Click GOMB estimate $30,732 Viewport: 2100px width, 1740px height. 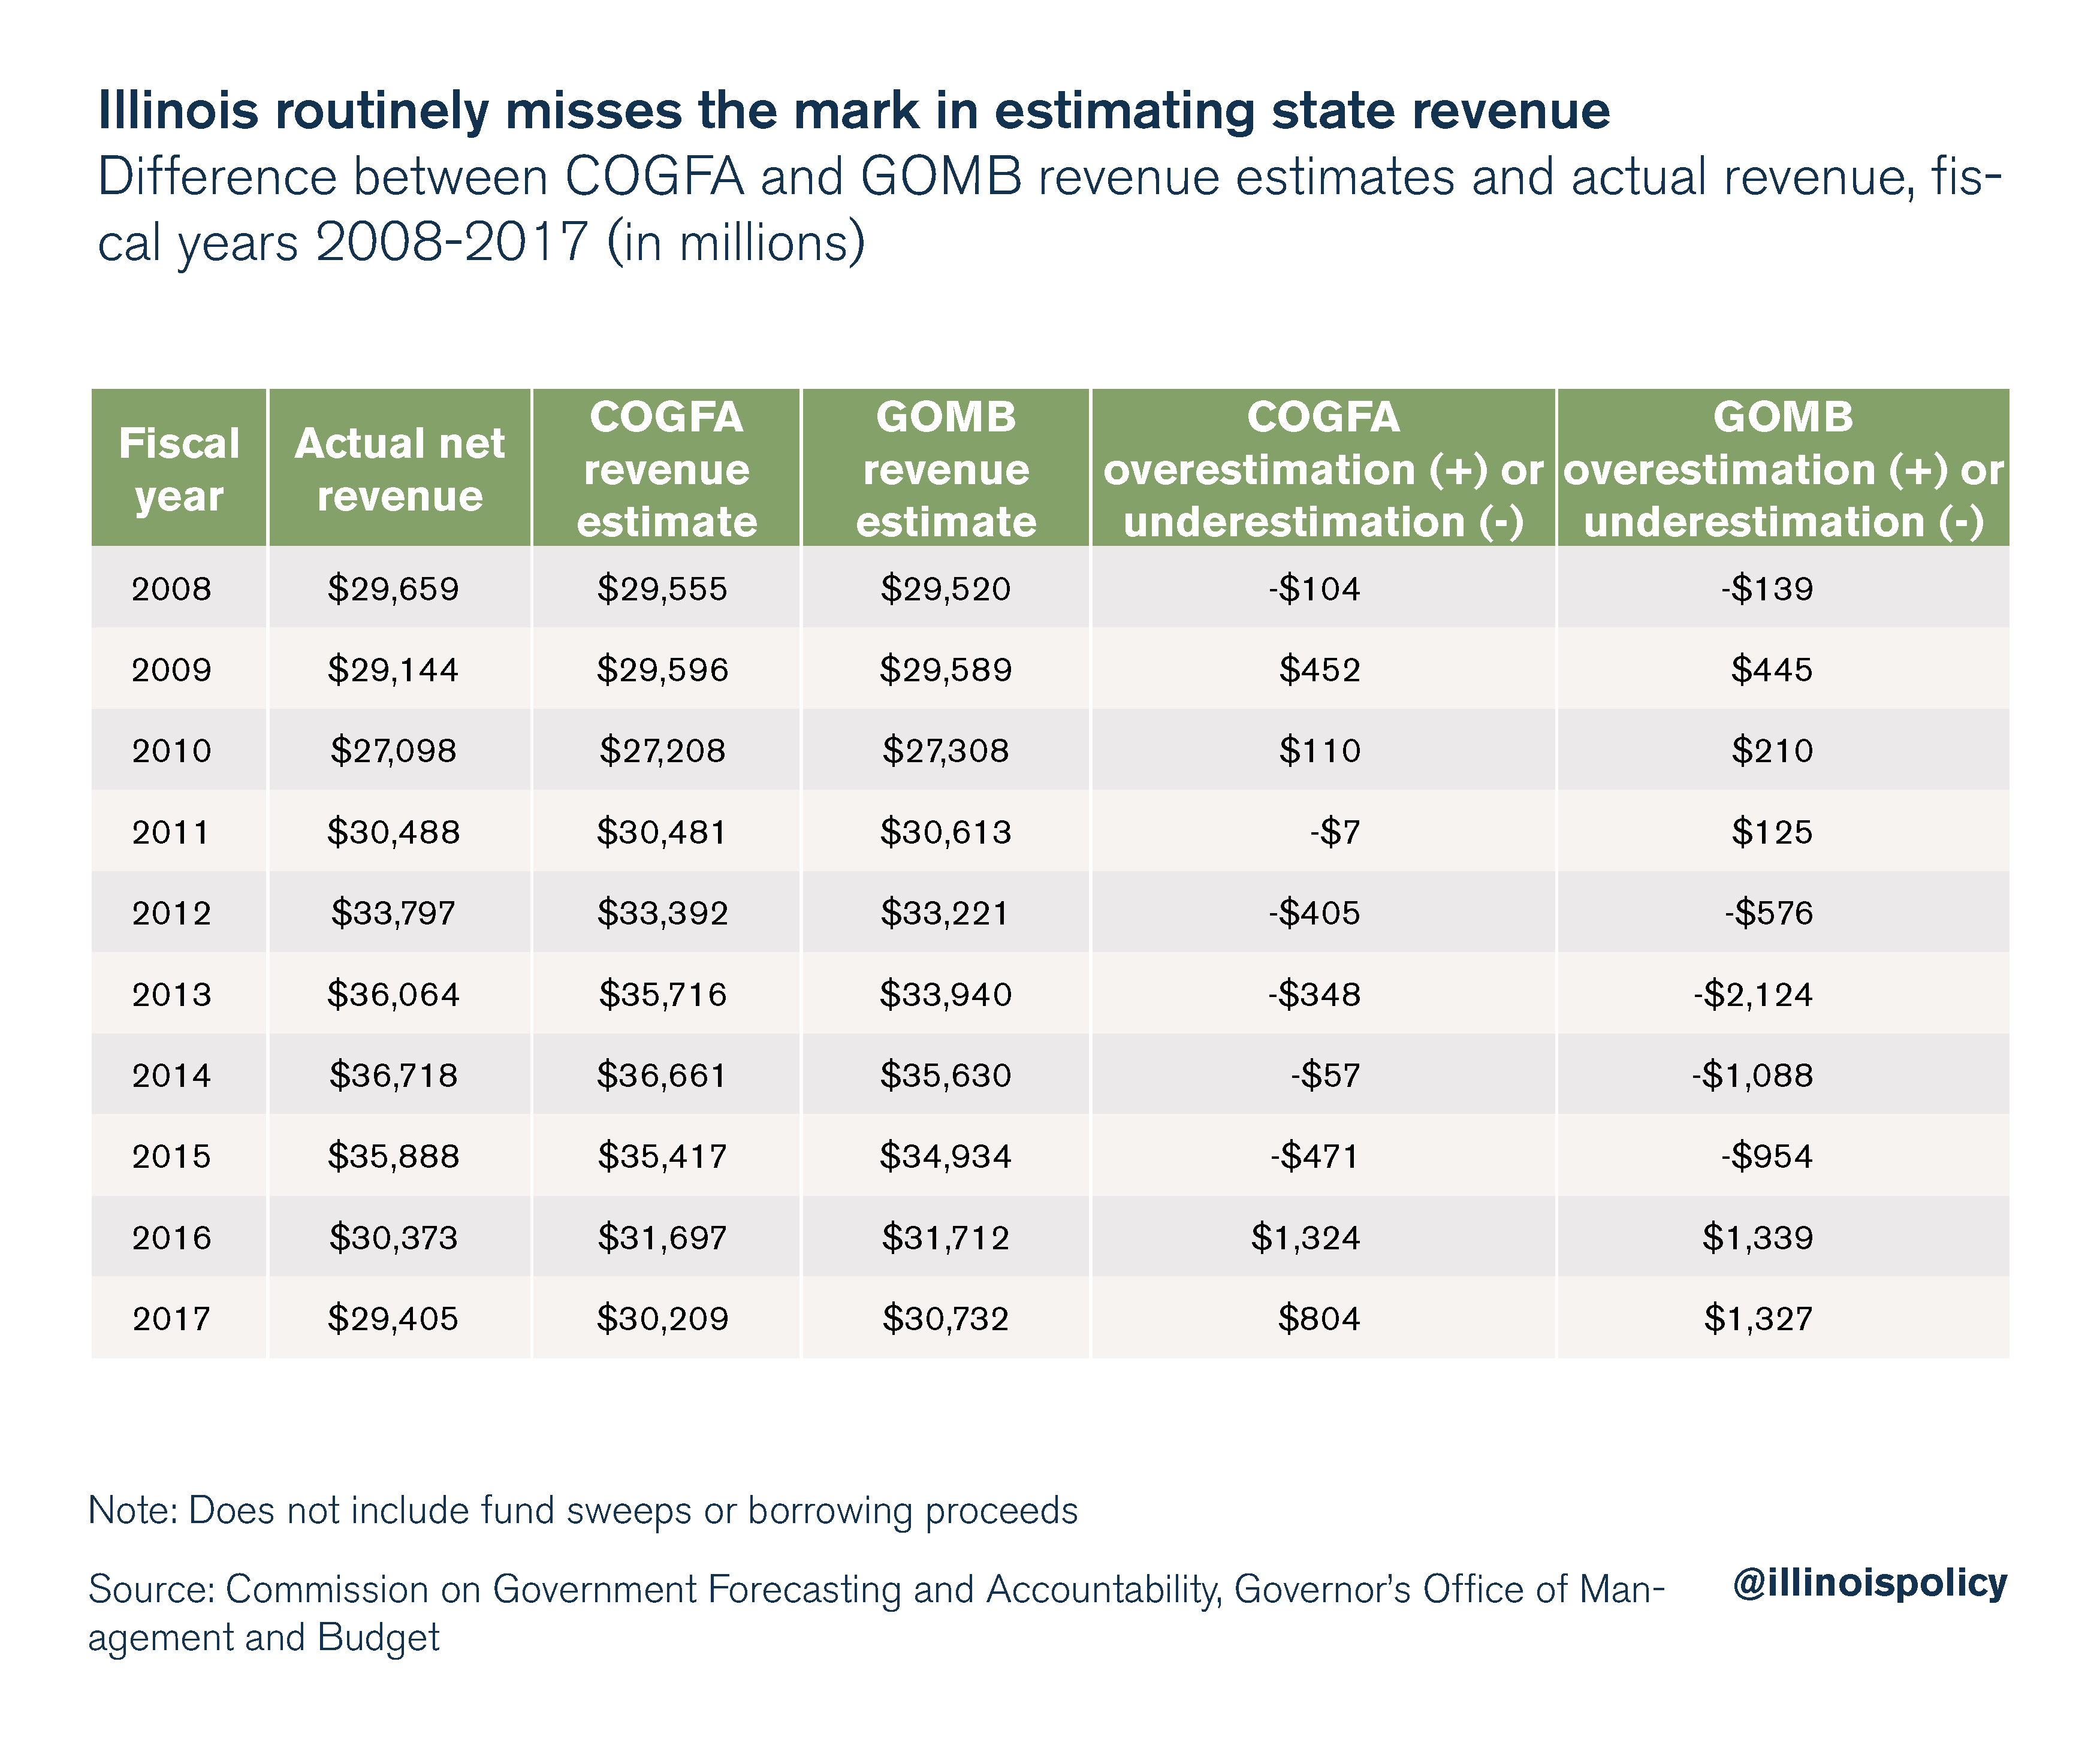pos(945,1318)
